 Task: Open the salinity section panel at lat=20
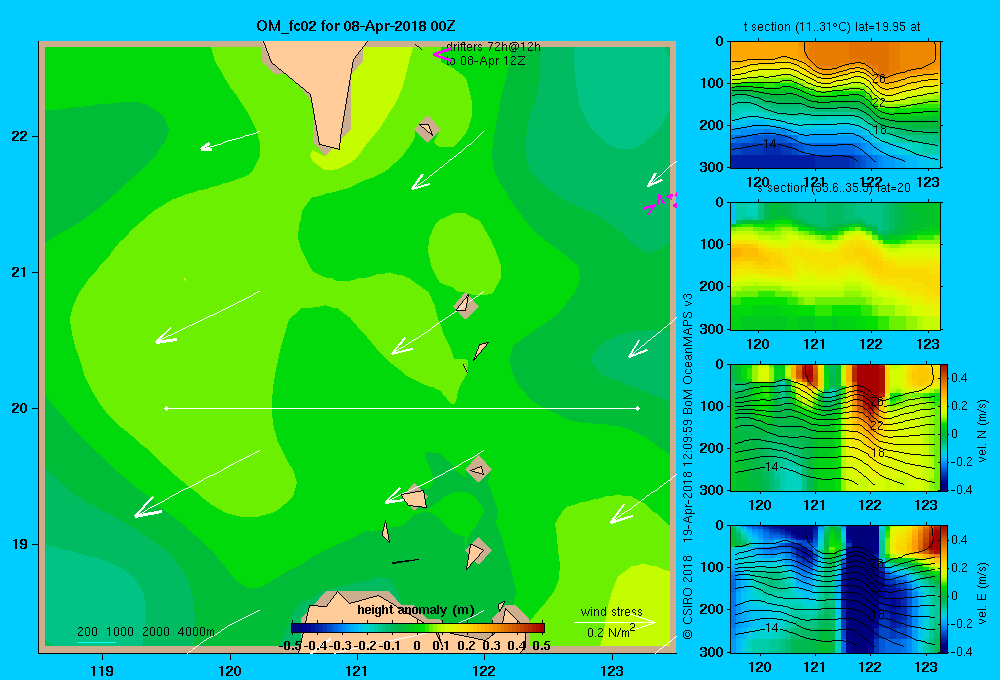pos(835,266)
